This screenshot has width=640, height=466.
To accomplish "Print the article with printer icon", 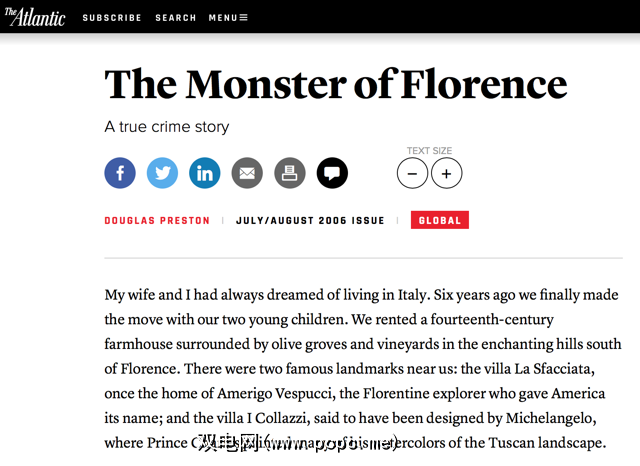I will click(290, 173).
